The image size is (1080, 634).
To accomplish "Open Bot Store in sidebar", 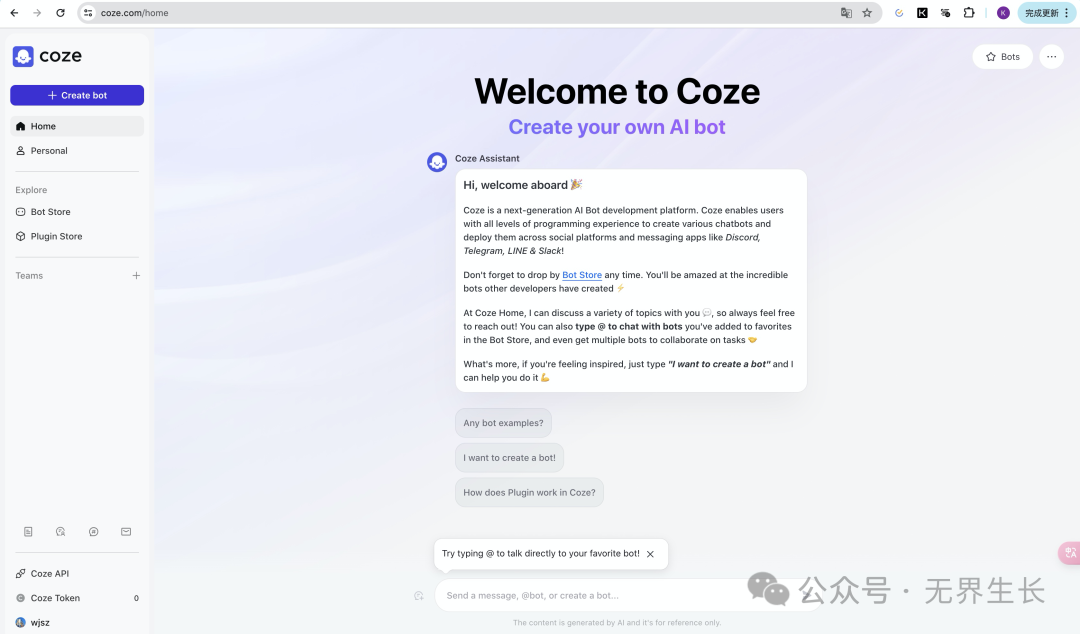I will point(77,212).
